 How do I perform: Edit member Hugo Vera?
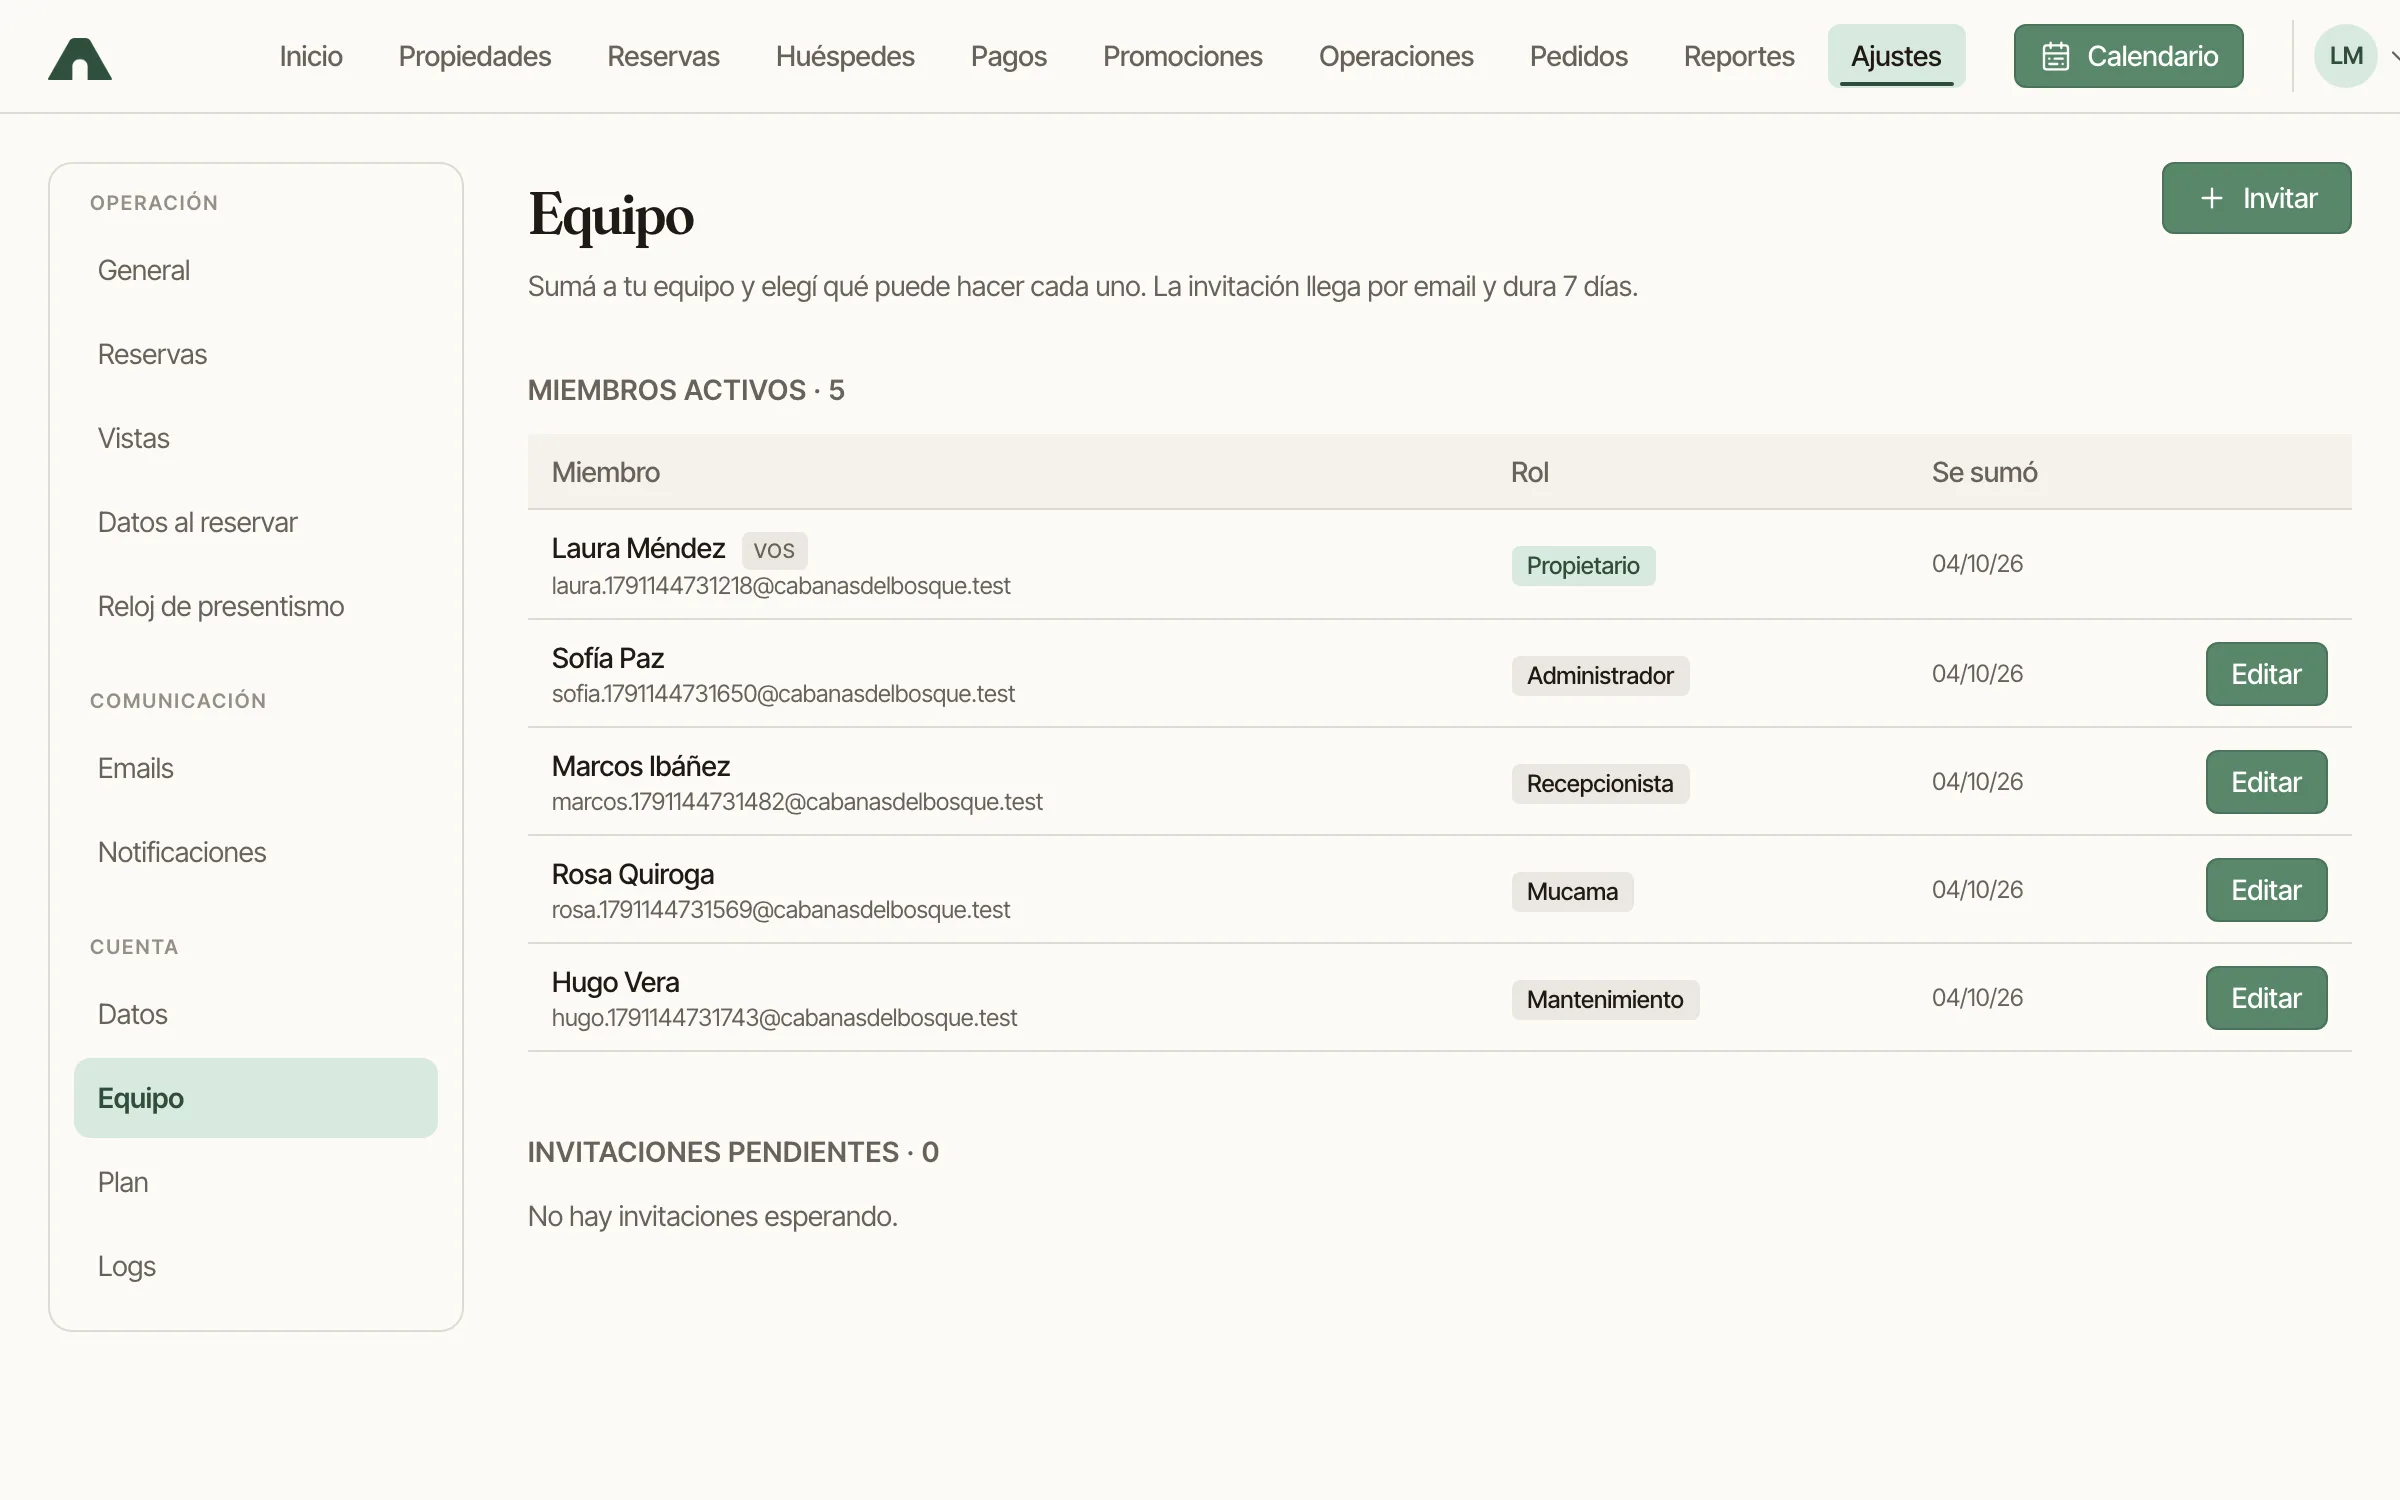tap(2266, 998)
